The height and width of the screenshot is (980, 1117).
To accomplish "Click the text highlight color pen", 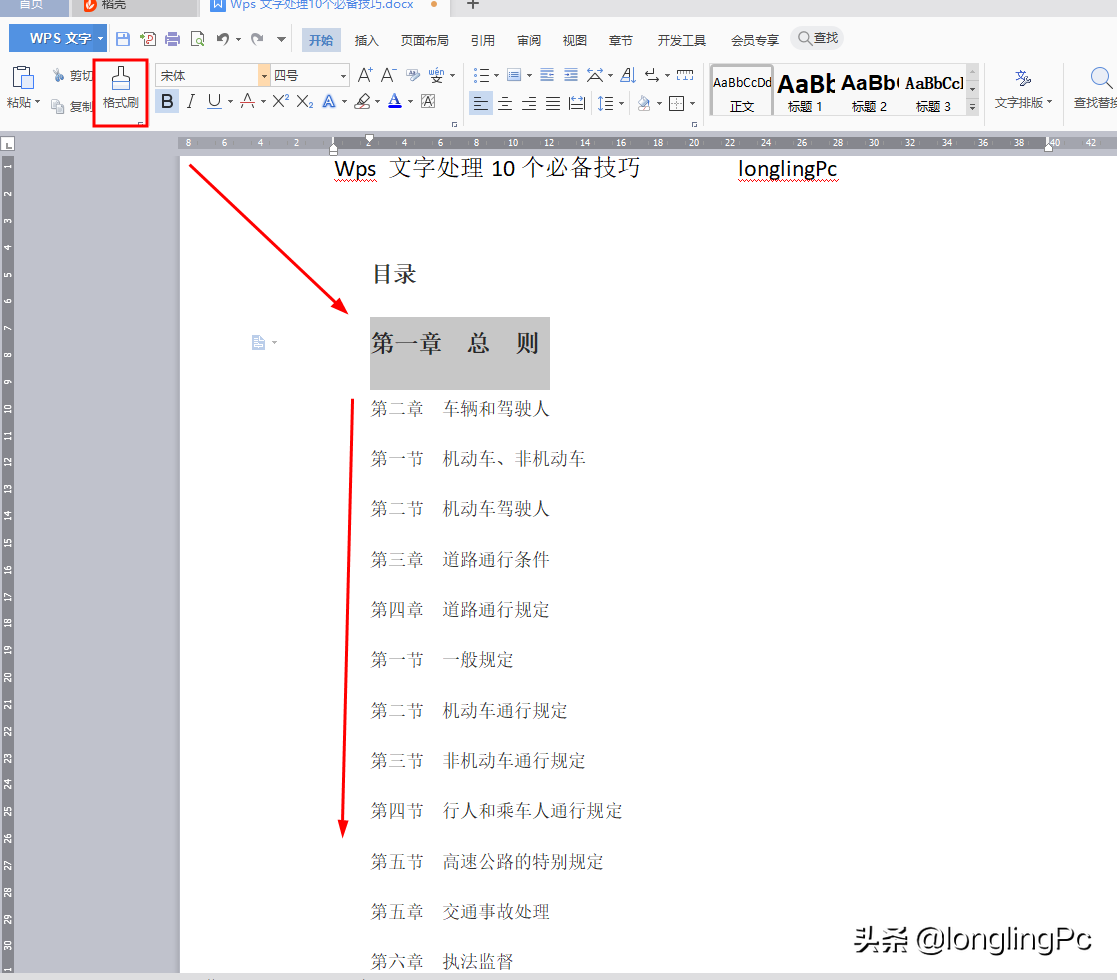I will [362, 102].
